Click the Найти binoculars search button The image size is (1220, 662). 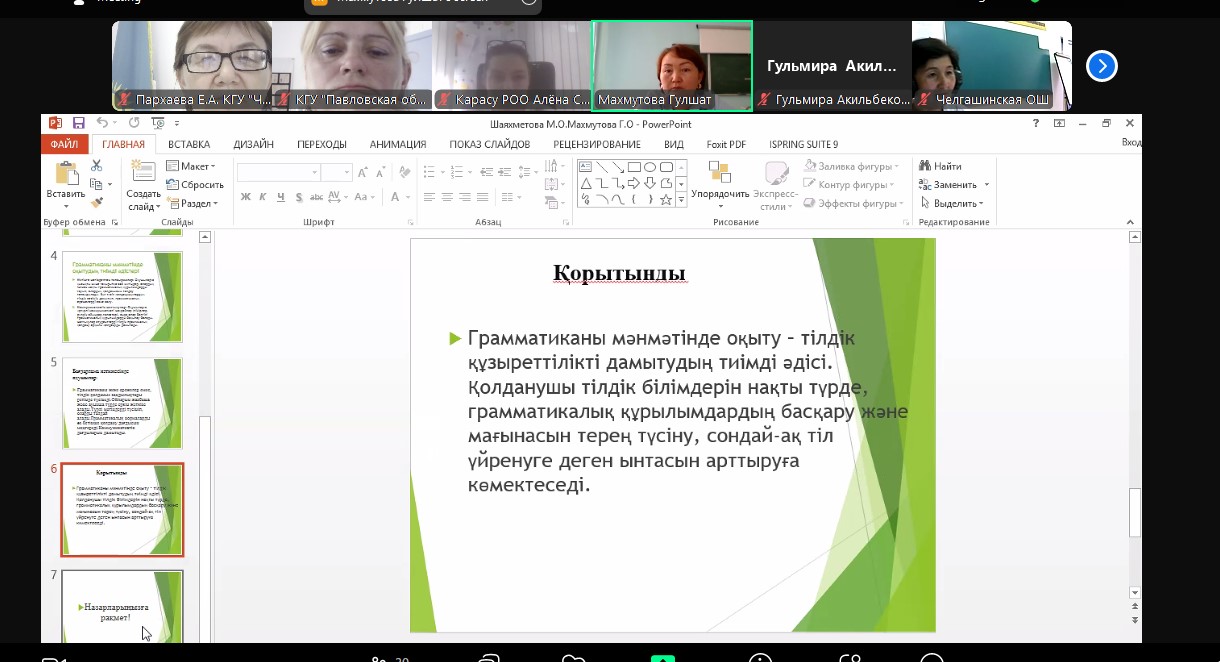coord(940,166)
